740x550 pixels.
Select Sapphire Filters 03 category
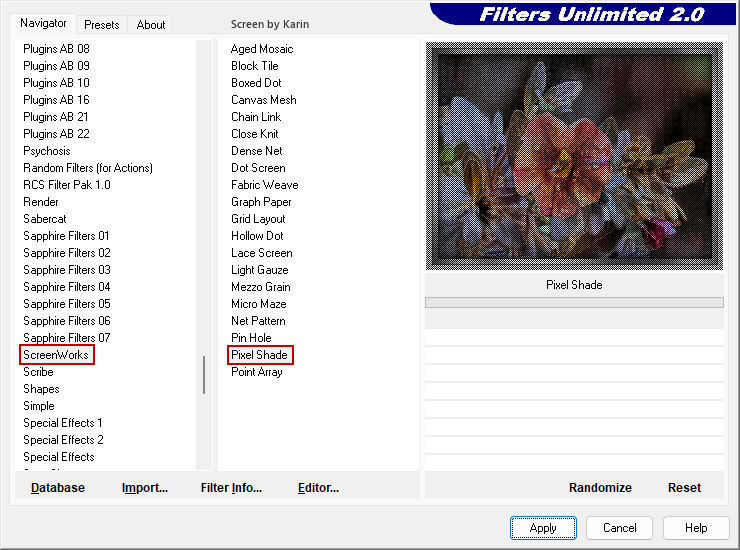[67, 270]
